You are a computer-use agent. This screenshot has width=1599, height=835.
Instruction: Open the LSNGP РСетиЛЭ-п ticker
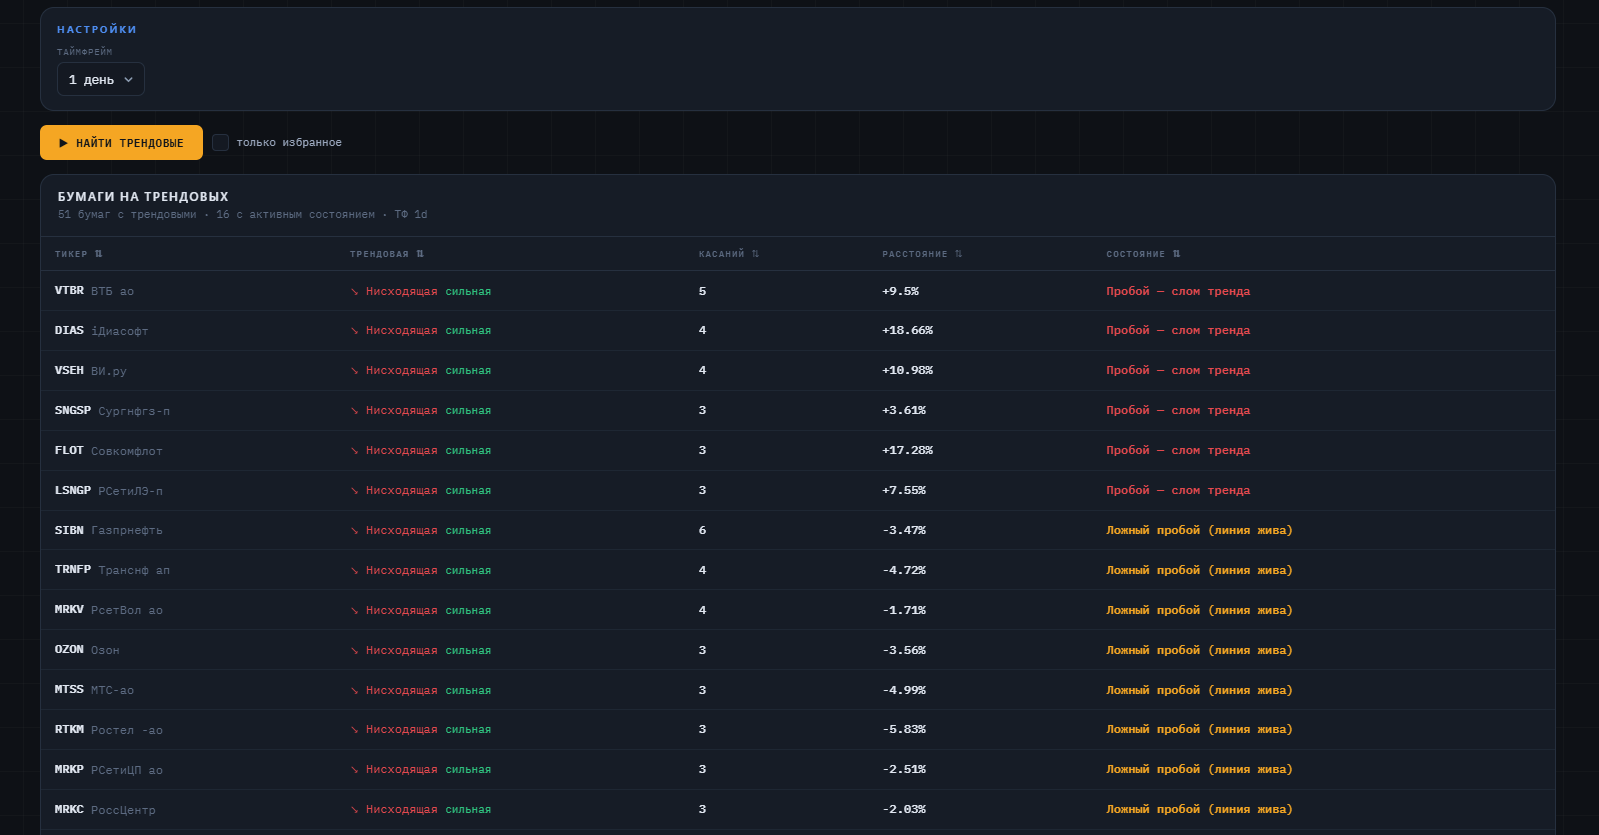coord(108,490)
